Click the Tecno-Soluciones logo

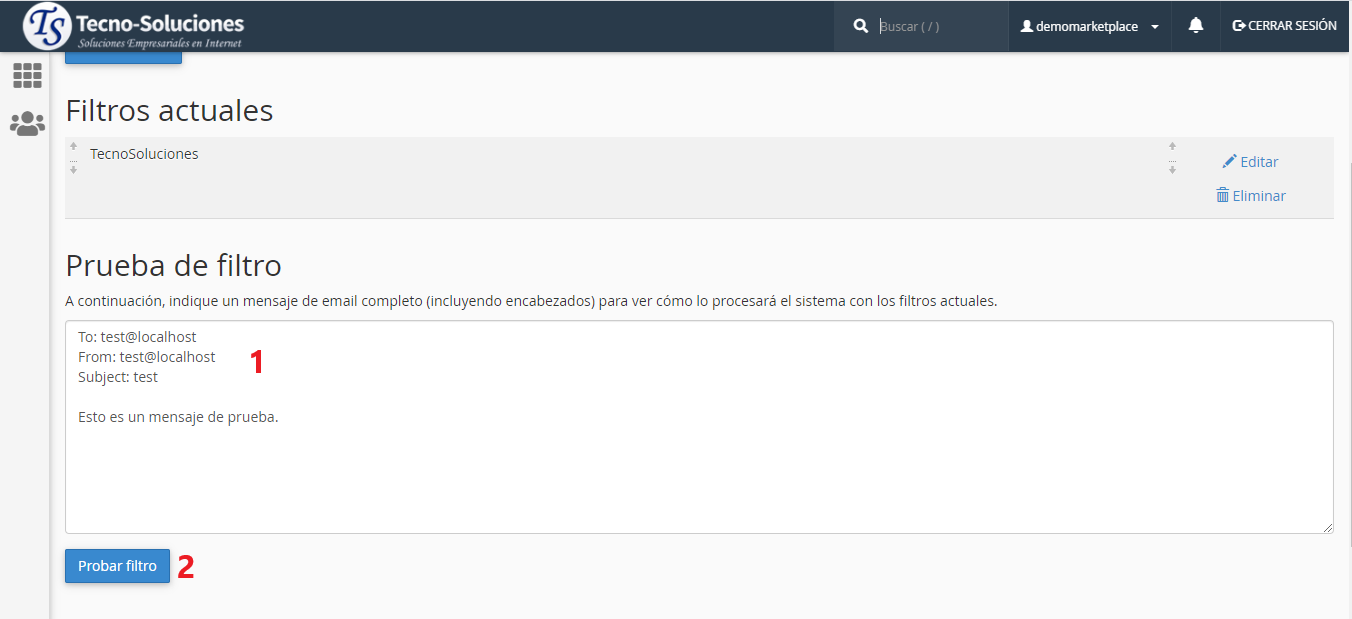(x=134, y=27)
